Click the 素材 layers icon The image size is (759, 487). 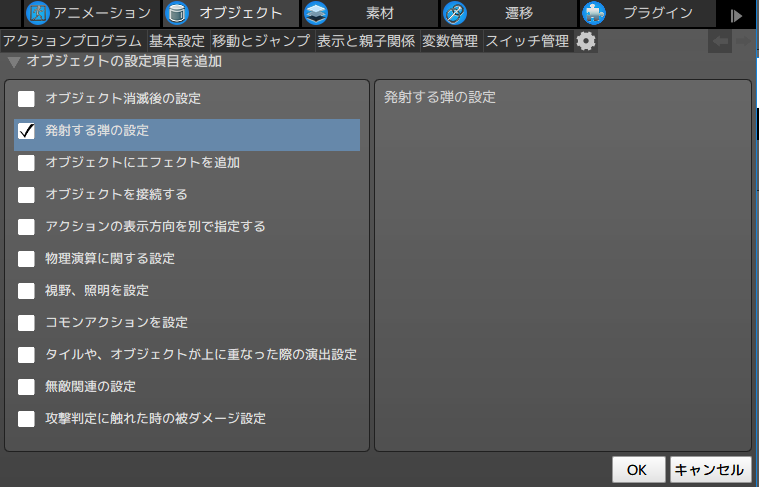tap(316, 13)
